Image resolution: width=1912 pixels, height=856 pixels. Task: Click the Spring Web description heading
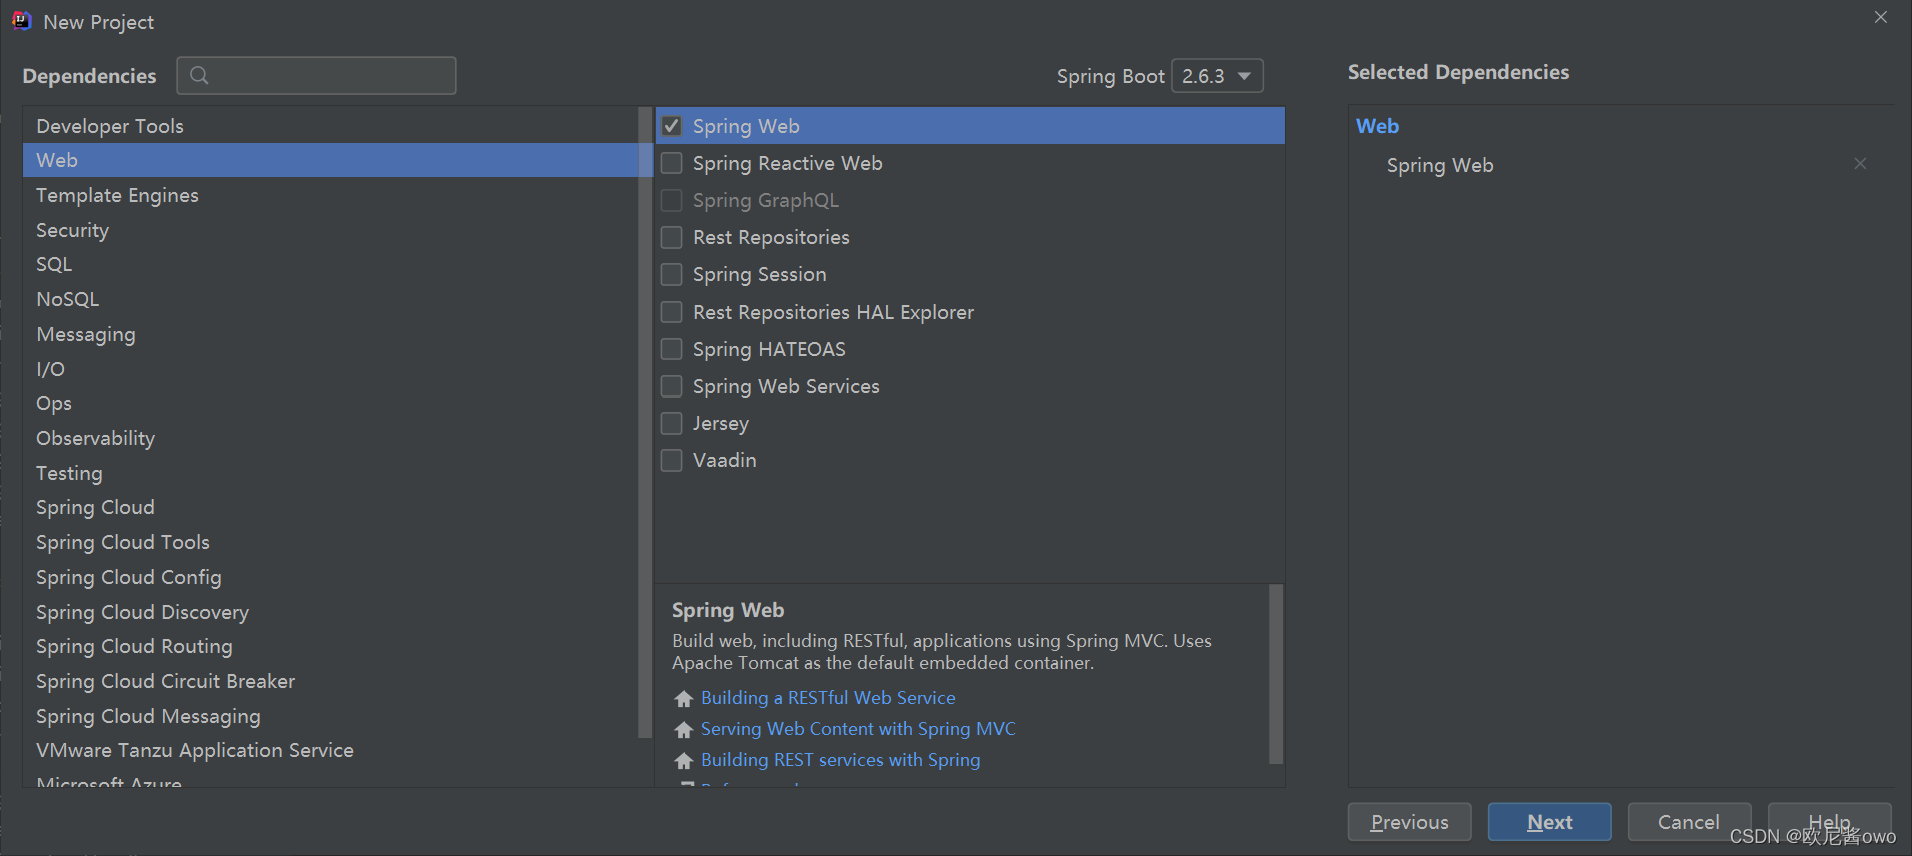728,610
